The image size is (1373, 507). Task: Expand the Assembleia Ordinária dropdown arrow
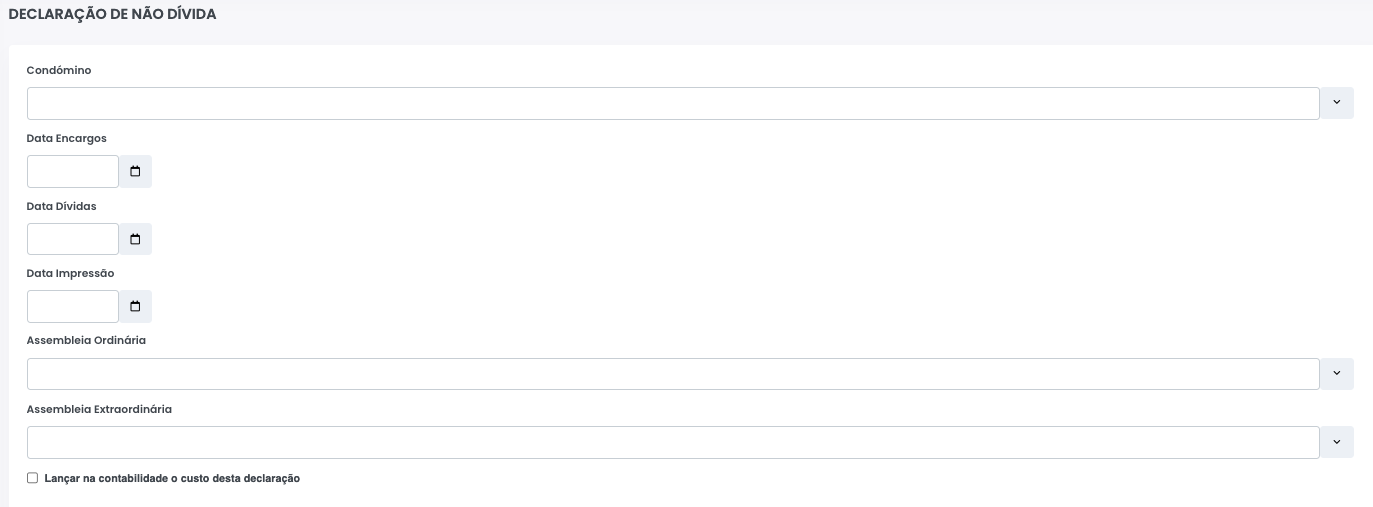1337,374
